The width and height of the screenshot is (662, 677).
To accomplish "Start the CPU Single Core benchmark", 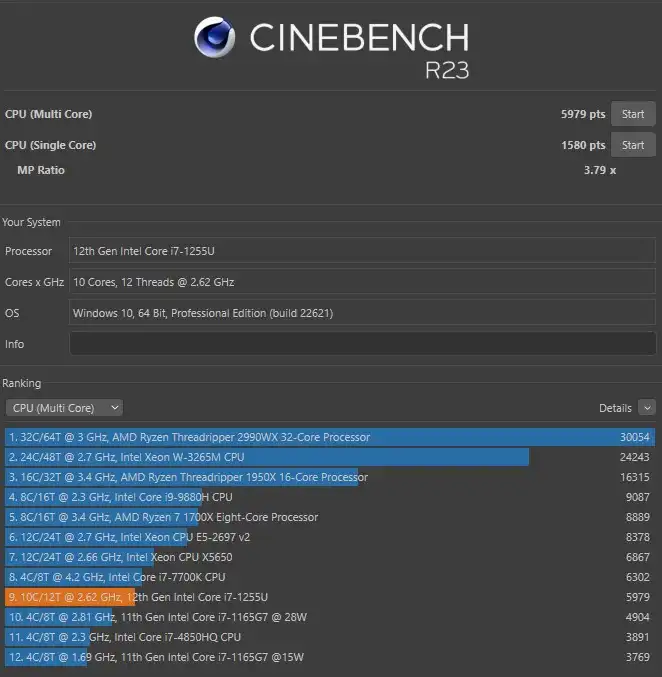I will pyautogui.click(x=633, y=145).
